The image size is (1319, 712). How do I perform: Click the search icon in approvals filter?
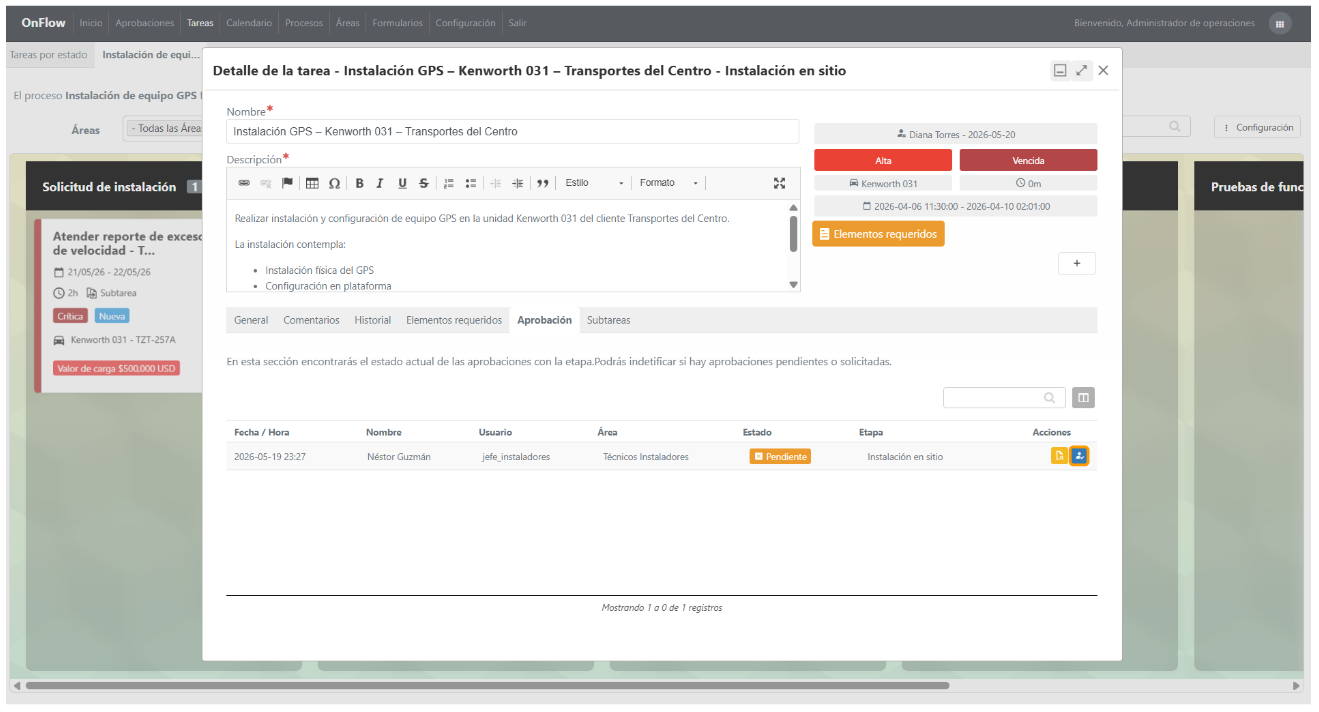click(x=1049, y=398)
